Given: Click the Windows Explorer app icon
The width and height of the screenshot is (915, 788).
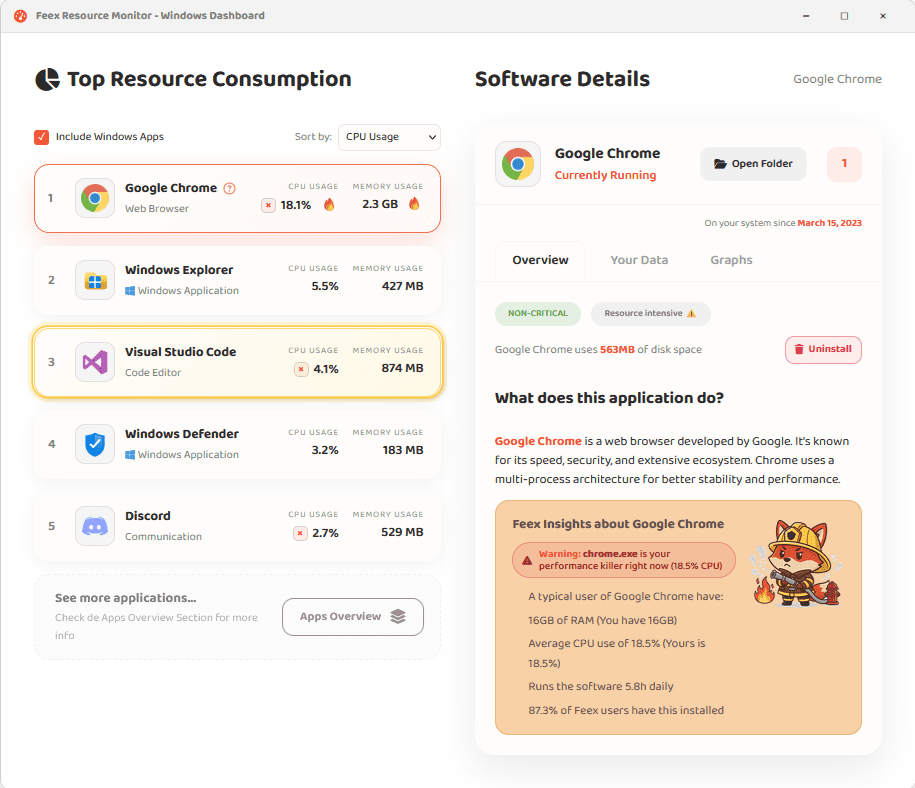Looking at the screenshot, I should (95, 280).
